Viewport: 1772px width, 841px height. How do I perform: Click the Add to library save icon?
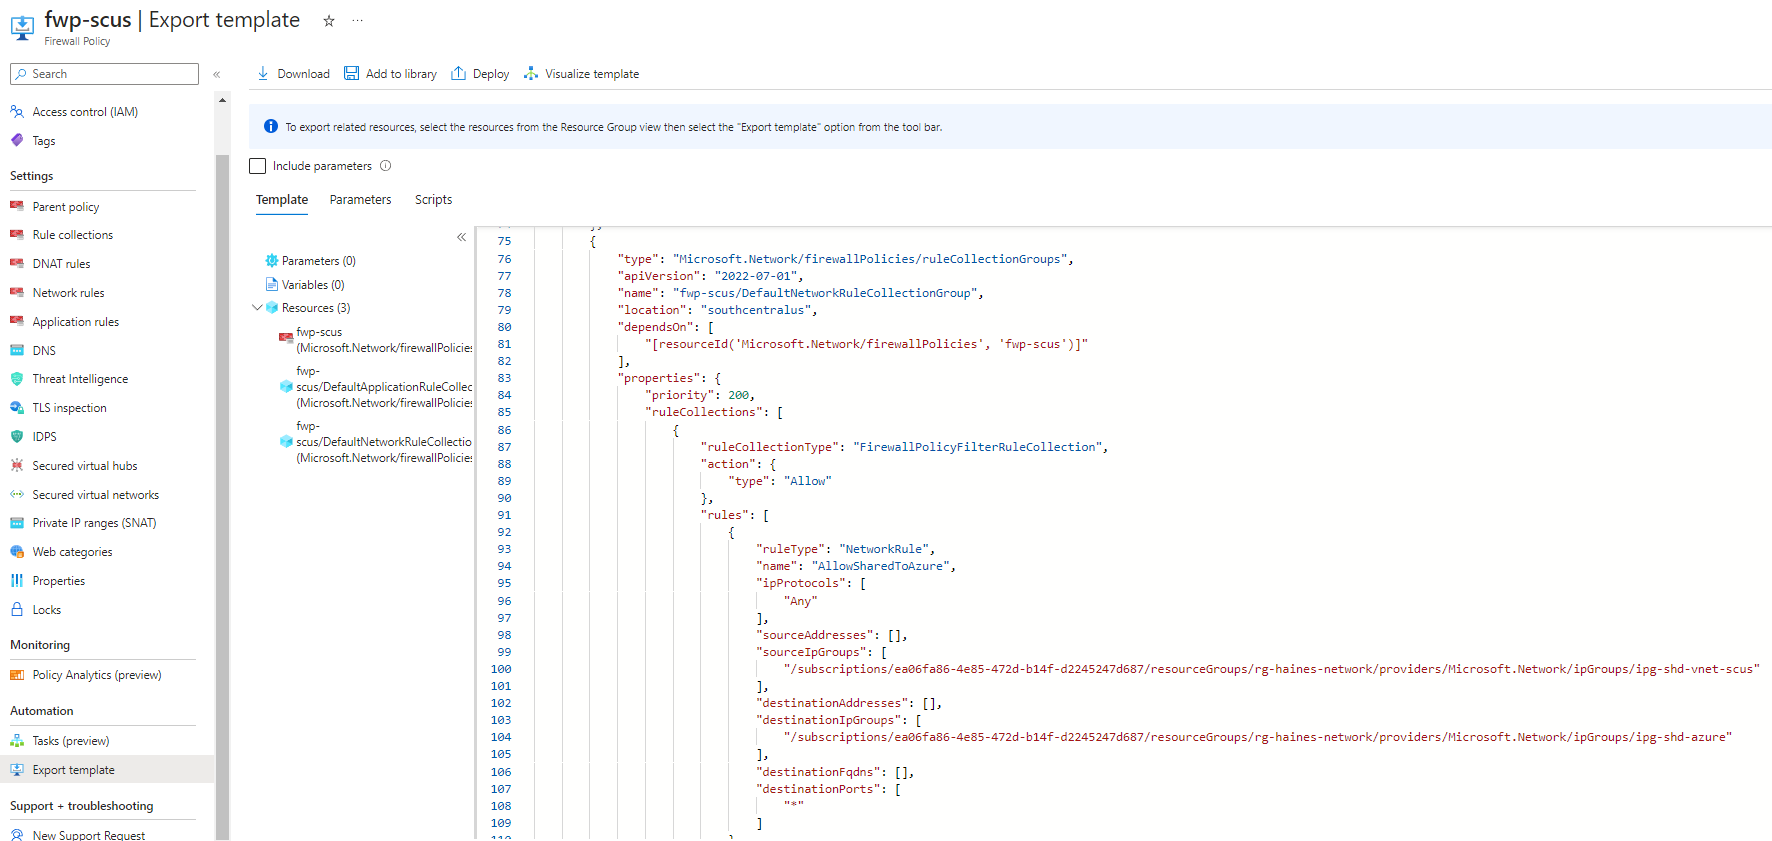351,73
